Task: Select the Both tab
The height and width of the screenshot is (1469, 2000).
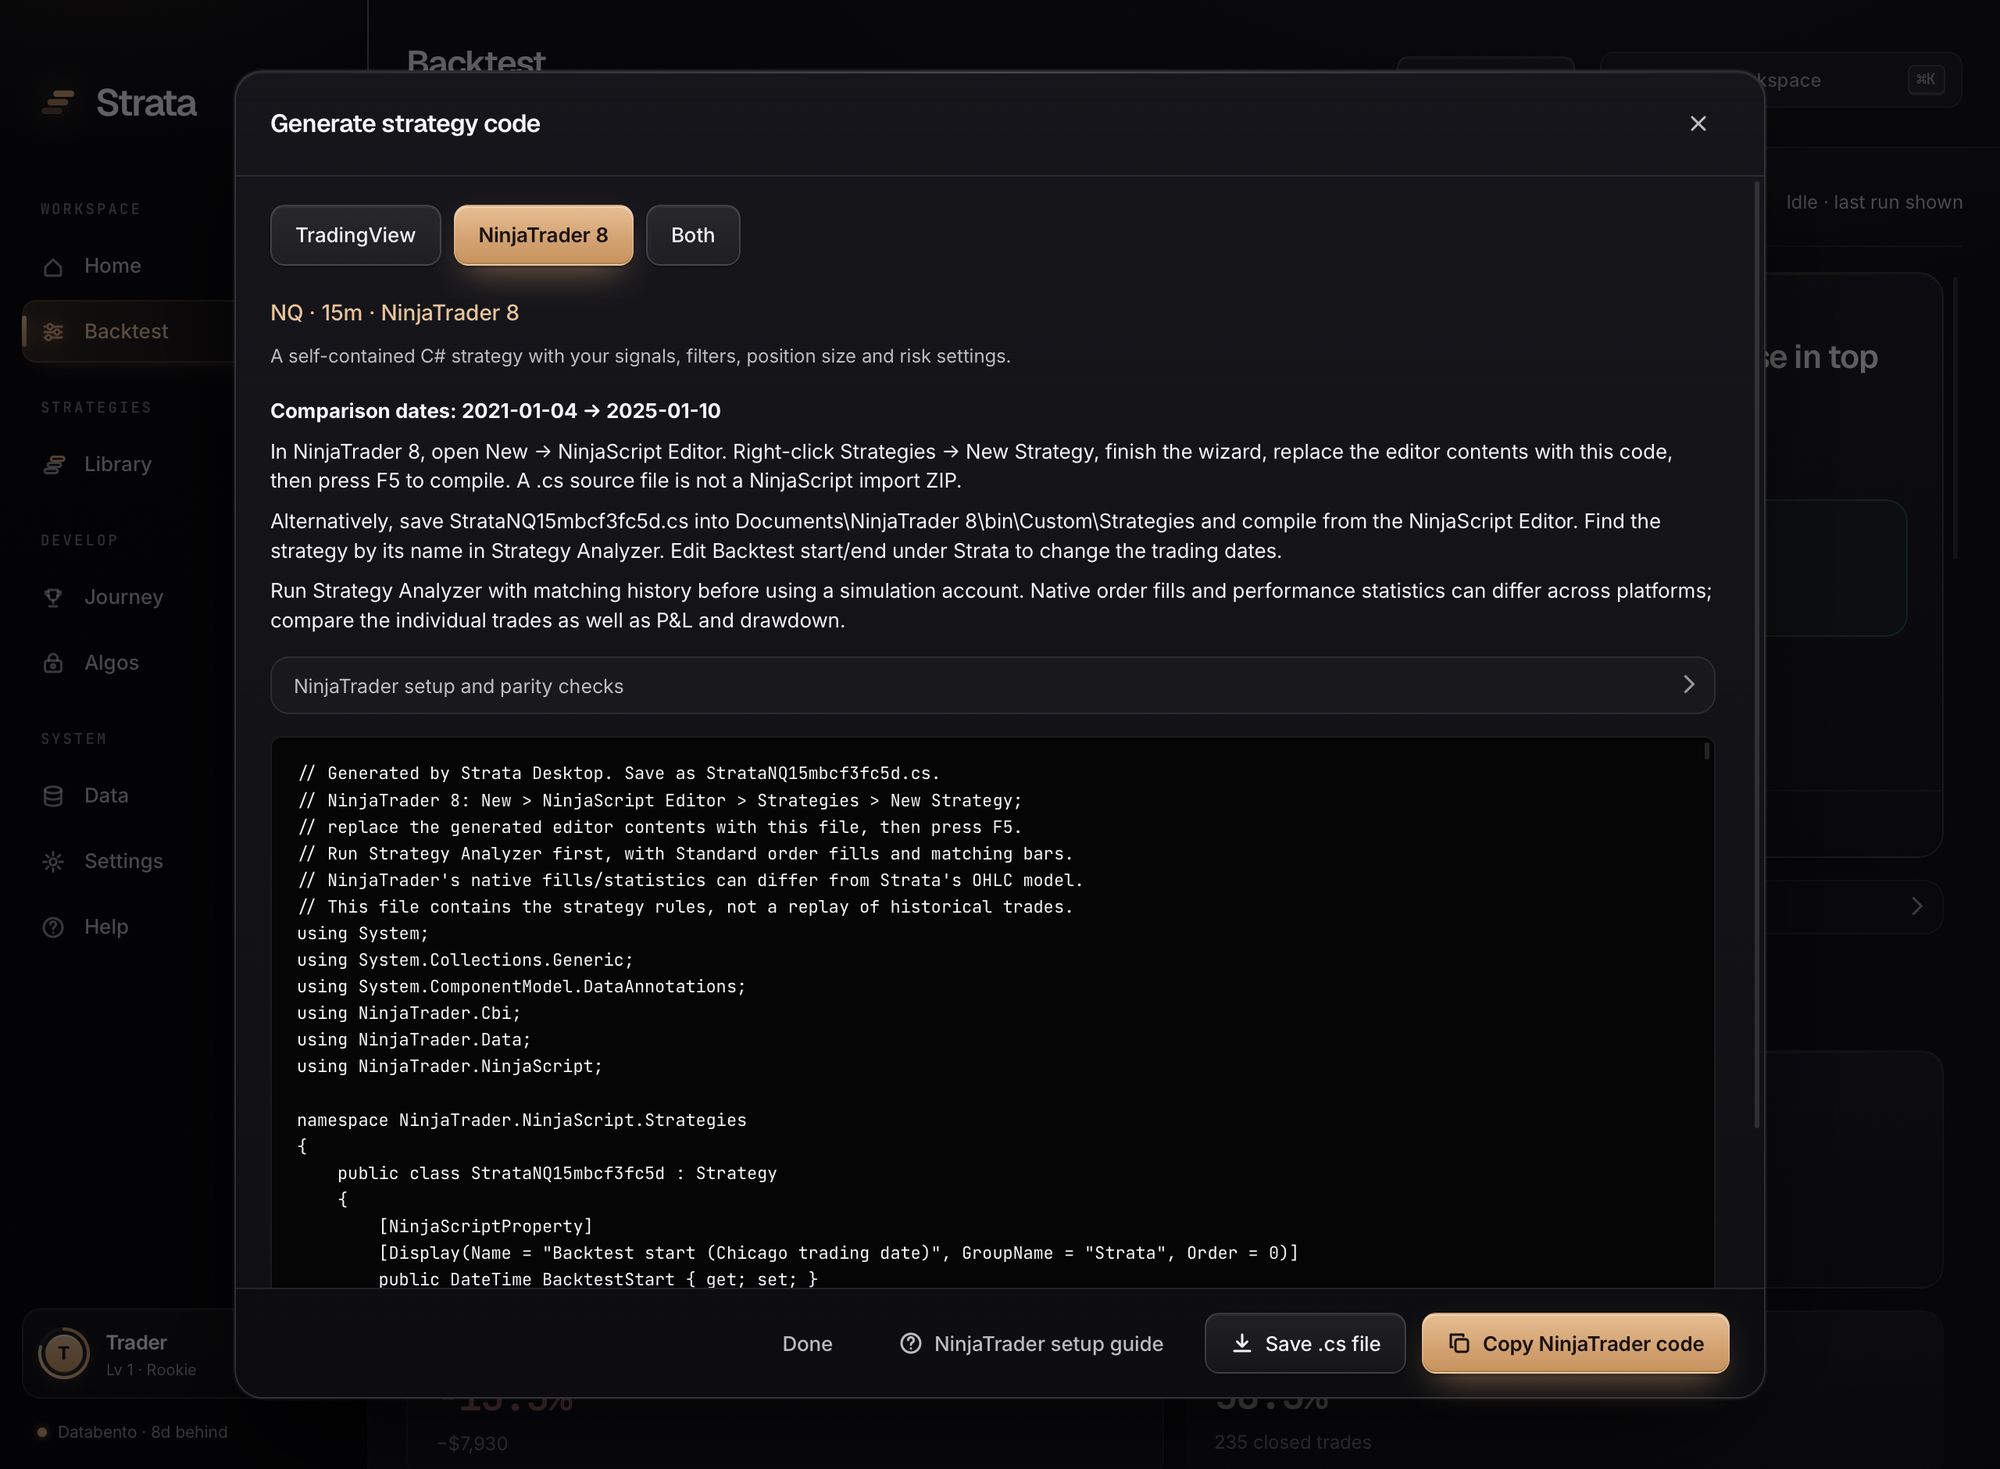Action: [693, 236]
